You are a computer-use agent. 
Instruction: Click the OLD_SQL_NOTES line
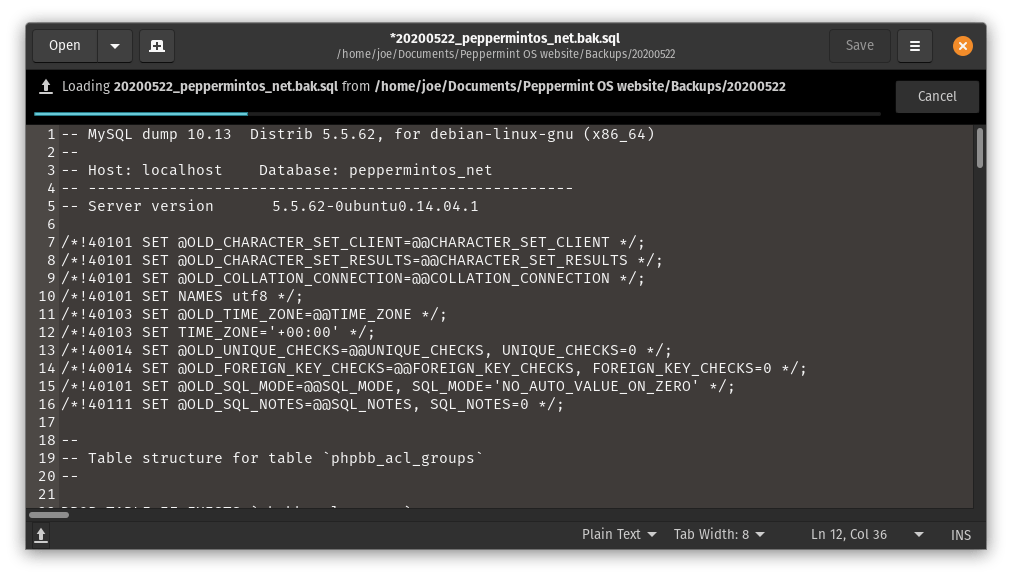coord(312,404)
